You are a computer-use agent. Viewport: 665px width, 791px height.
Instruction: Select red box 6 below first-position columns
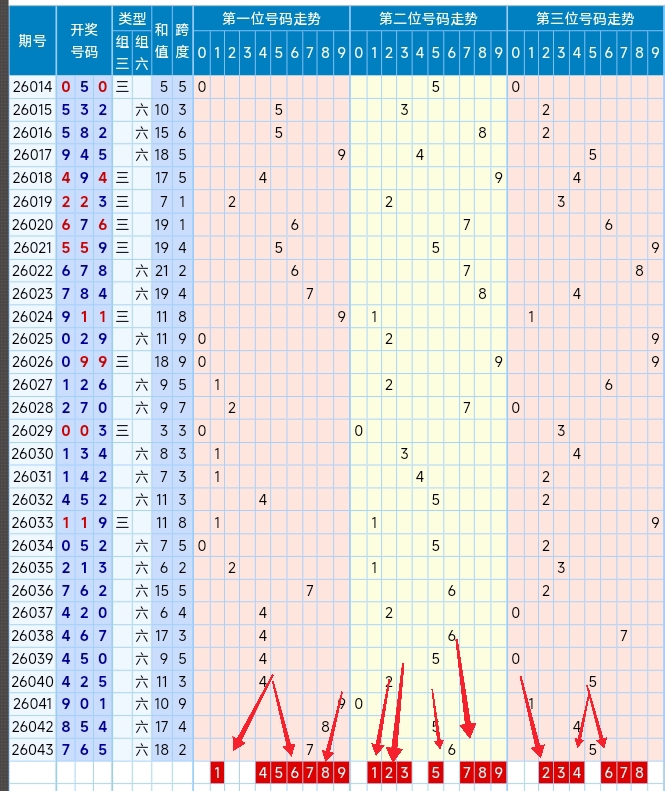point(295,772)
